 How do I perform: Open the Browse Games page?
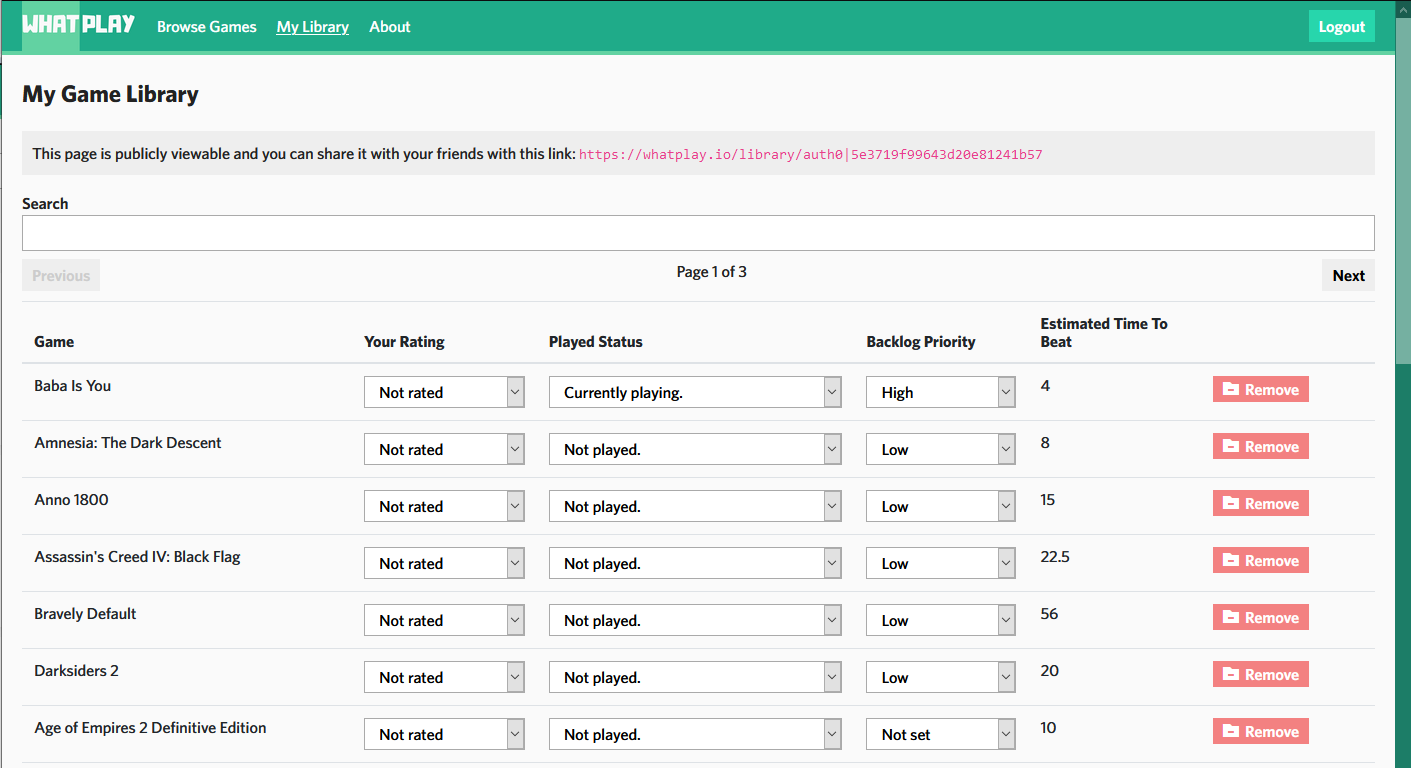tap(207, 27)
